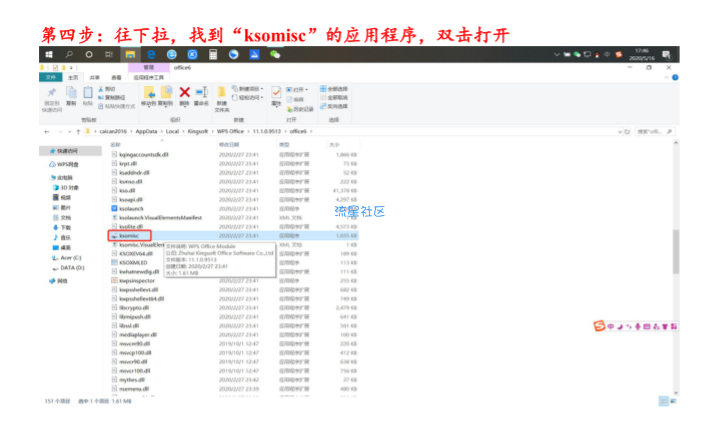Viewport: 719px width, 422px height.
Task: Switch to the Home ribbon tab
Action: tap(73, 78)
